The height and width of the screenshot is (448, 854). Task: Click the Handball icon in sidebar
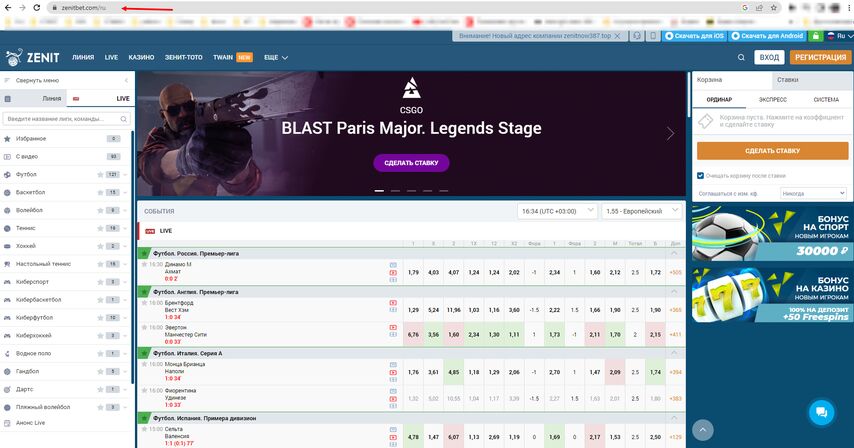[7, 371]
